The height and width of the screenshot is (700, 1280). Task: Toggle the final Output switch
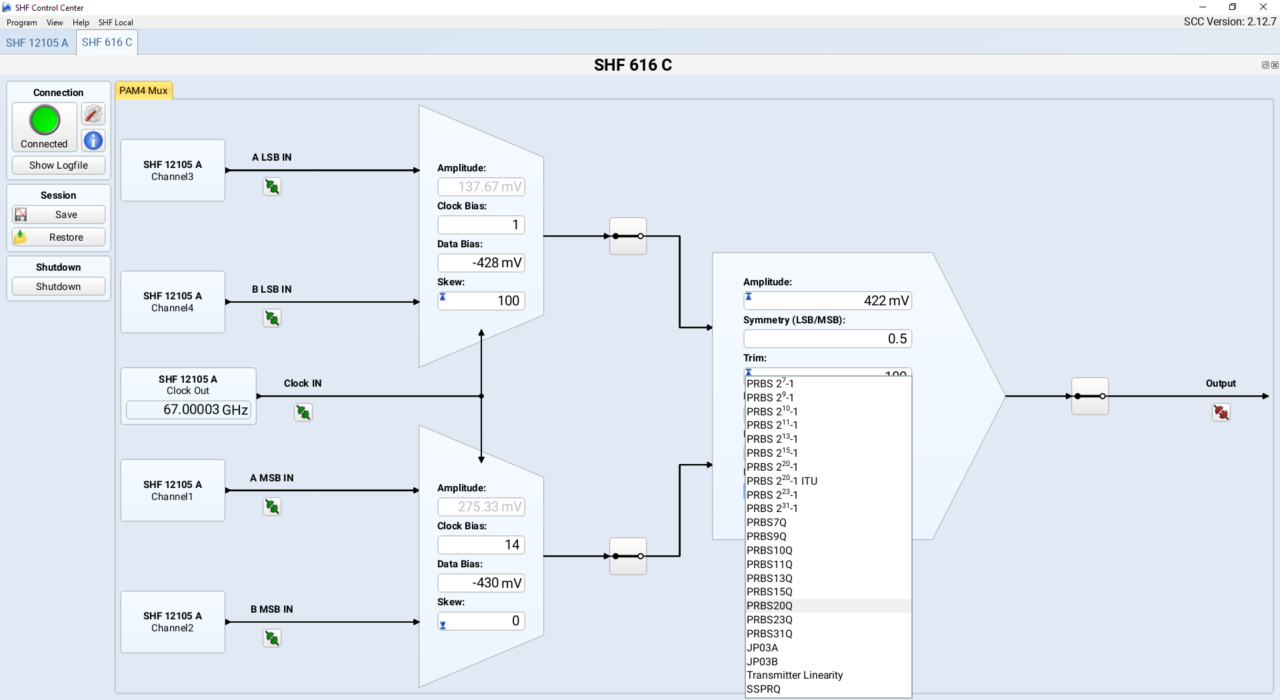click(x=1089, y=396)
